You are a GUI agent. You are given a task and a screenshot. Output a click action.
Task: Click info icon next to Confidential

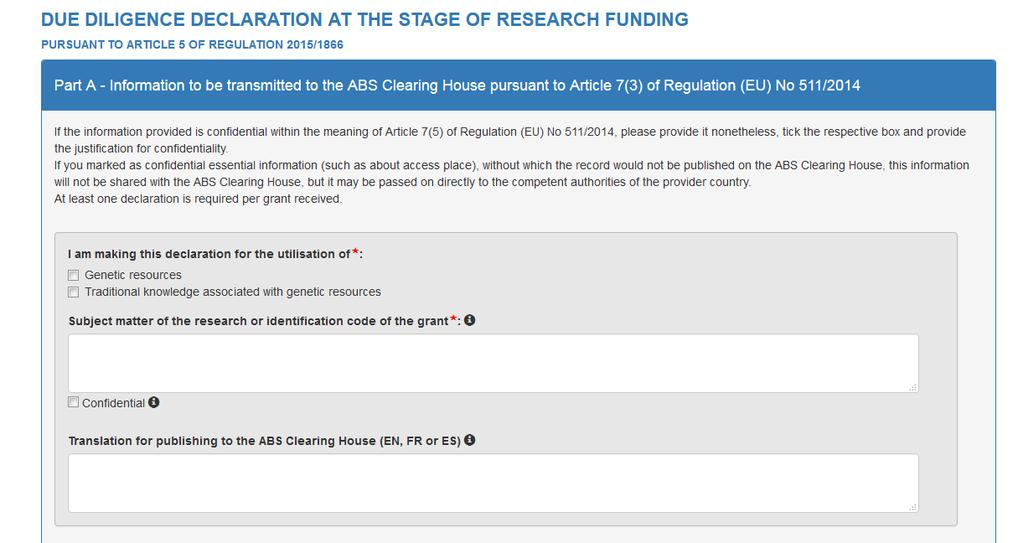154,403
